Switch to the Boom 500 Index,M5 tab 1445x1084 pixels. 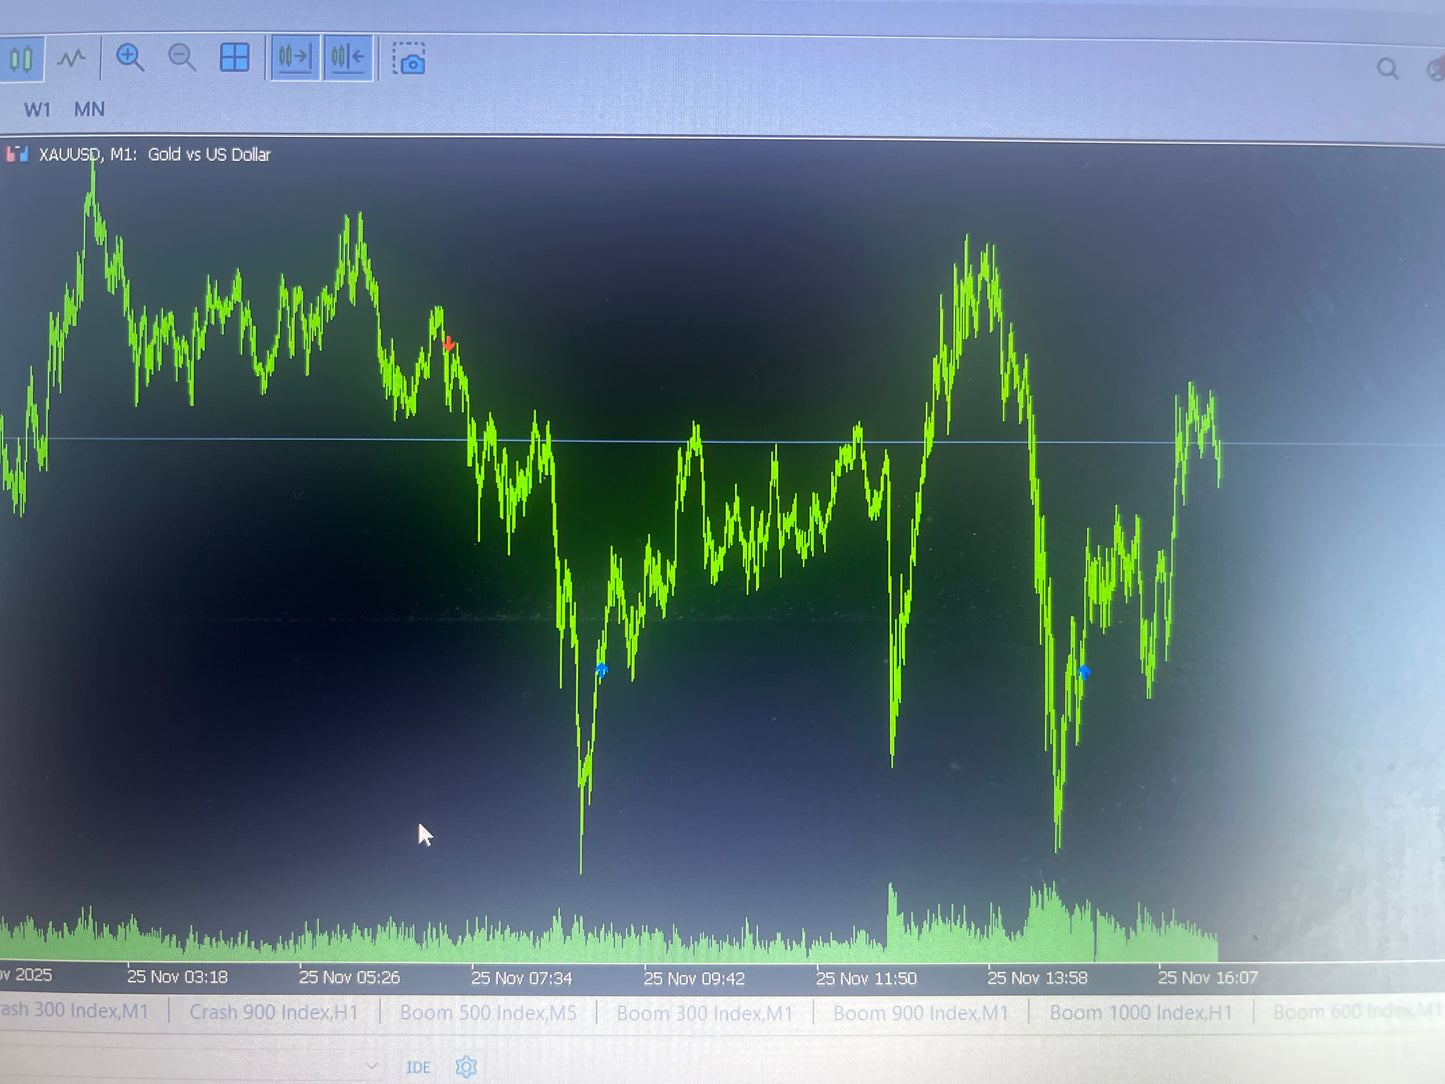point(488,1012)
